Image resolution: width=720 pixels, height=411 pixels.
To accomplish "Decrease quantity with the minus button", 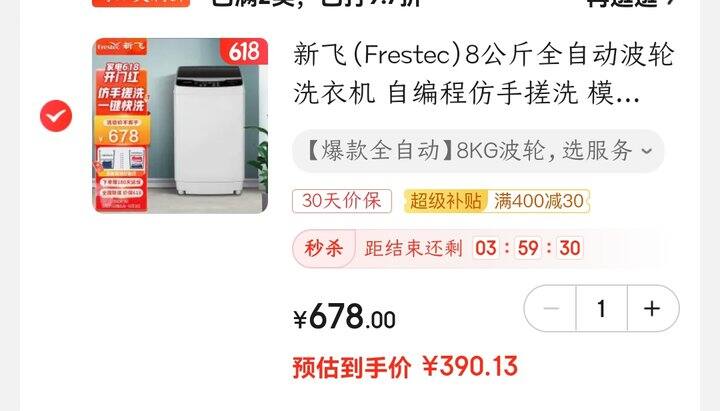I will point(550,308).
